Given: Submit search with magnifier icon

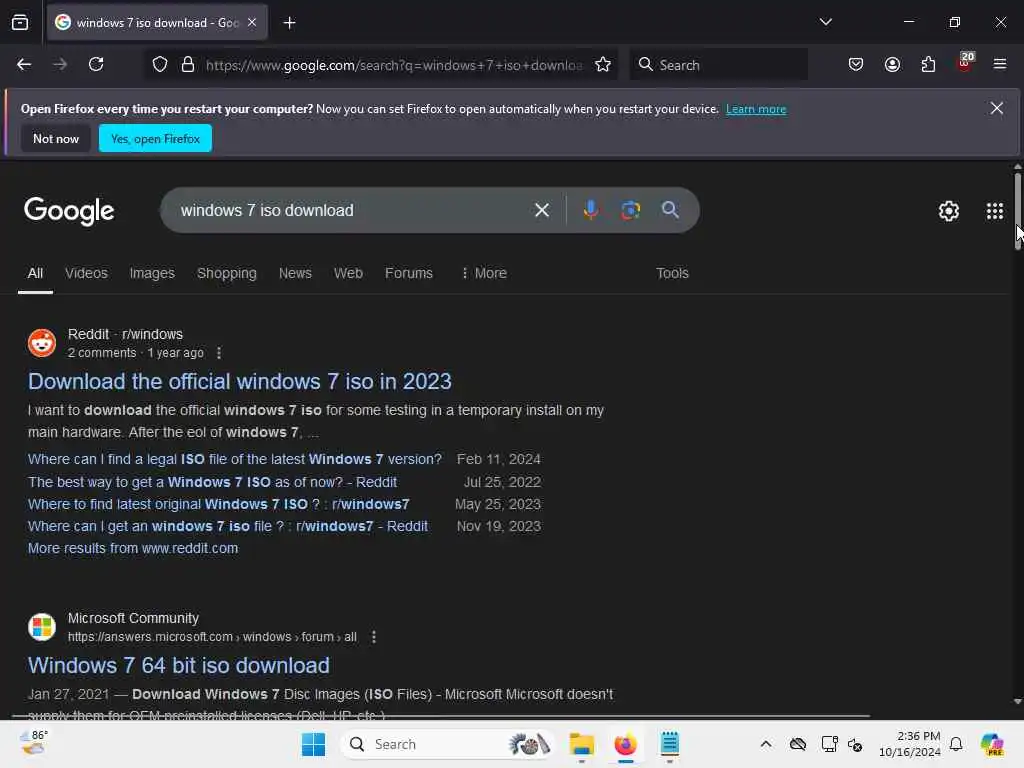Looking at the screenshot, I should [670, 210].
